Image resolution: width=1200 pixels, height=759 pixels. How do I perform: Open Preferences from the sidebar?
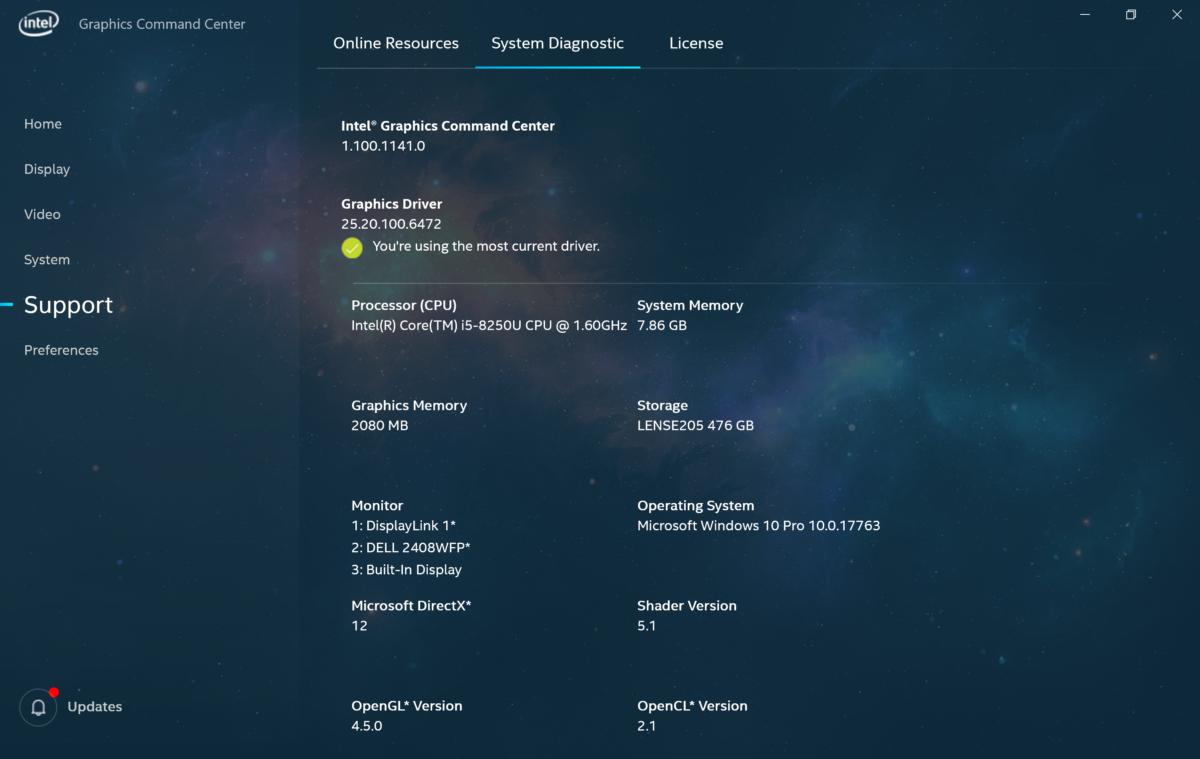61,350
